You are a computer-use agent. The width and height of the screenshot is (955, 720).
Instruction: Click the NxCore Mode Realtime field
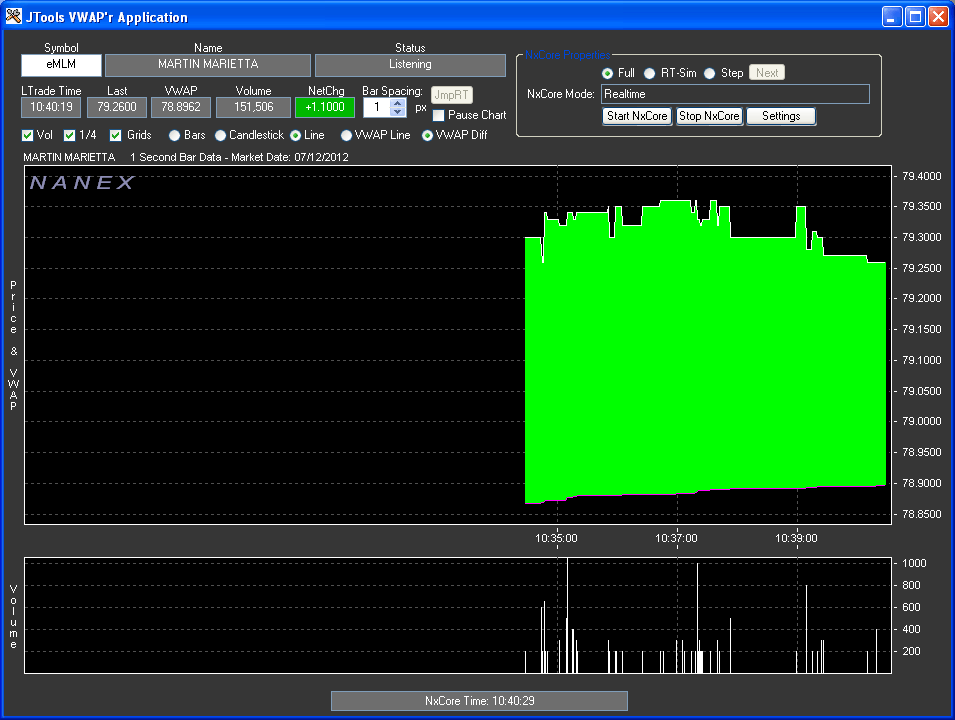pos(735,94)
